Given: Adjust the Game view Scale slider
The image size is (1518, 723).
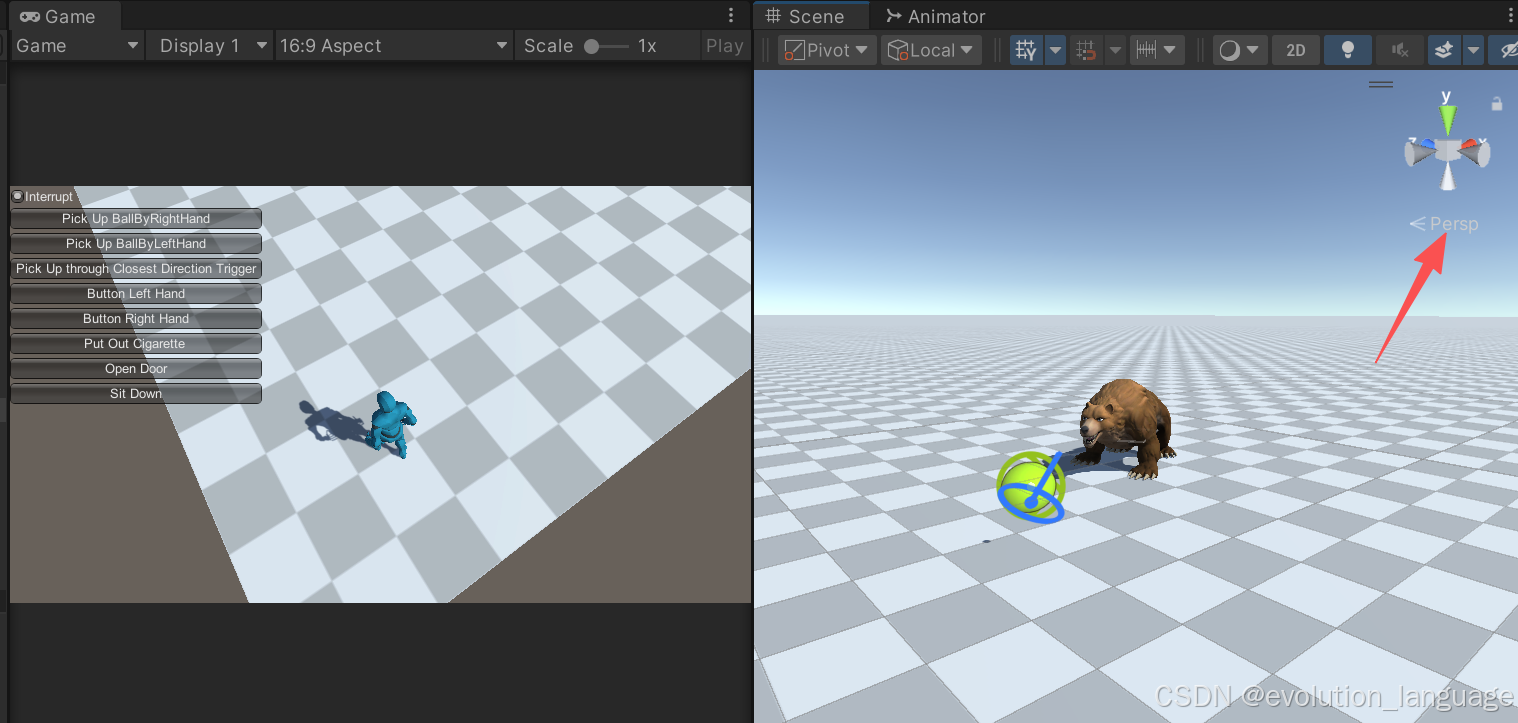Looking at the screenshot, I should 605,46.
